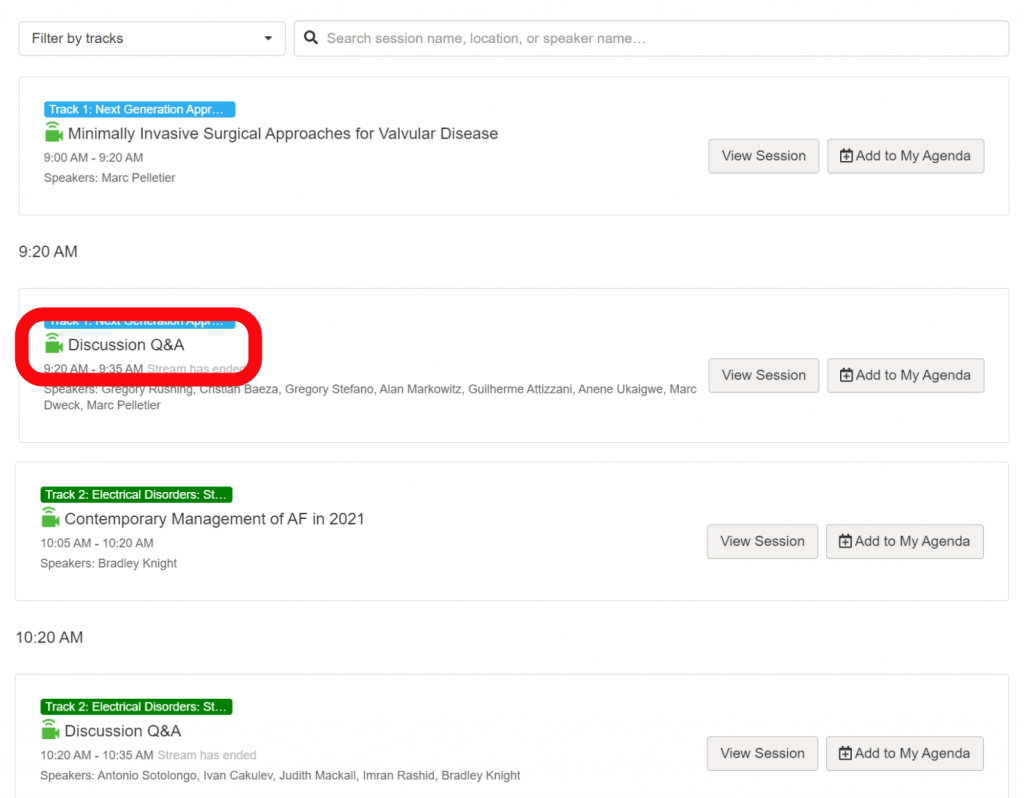Click the stream camera icon beside Minimally Invasive Surgical Approaches
The height and width of the screenshot is (798, 1024).
coord(54,133)
